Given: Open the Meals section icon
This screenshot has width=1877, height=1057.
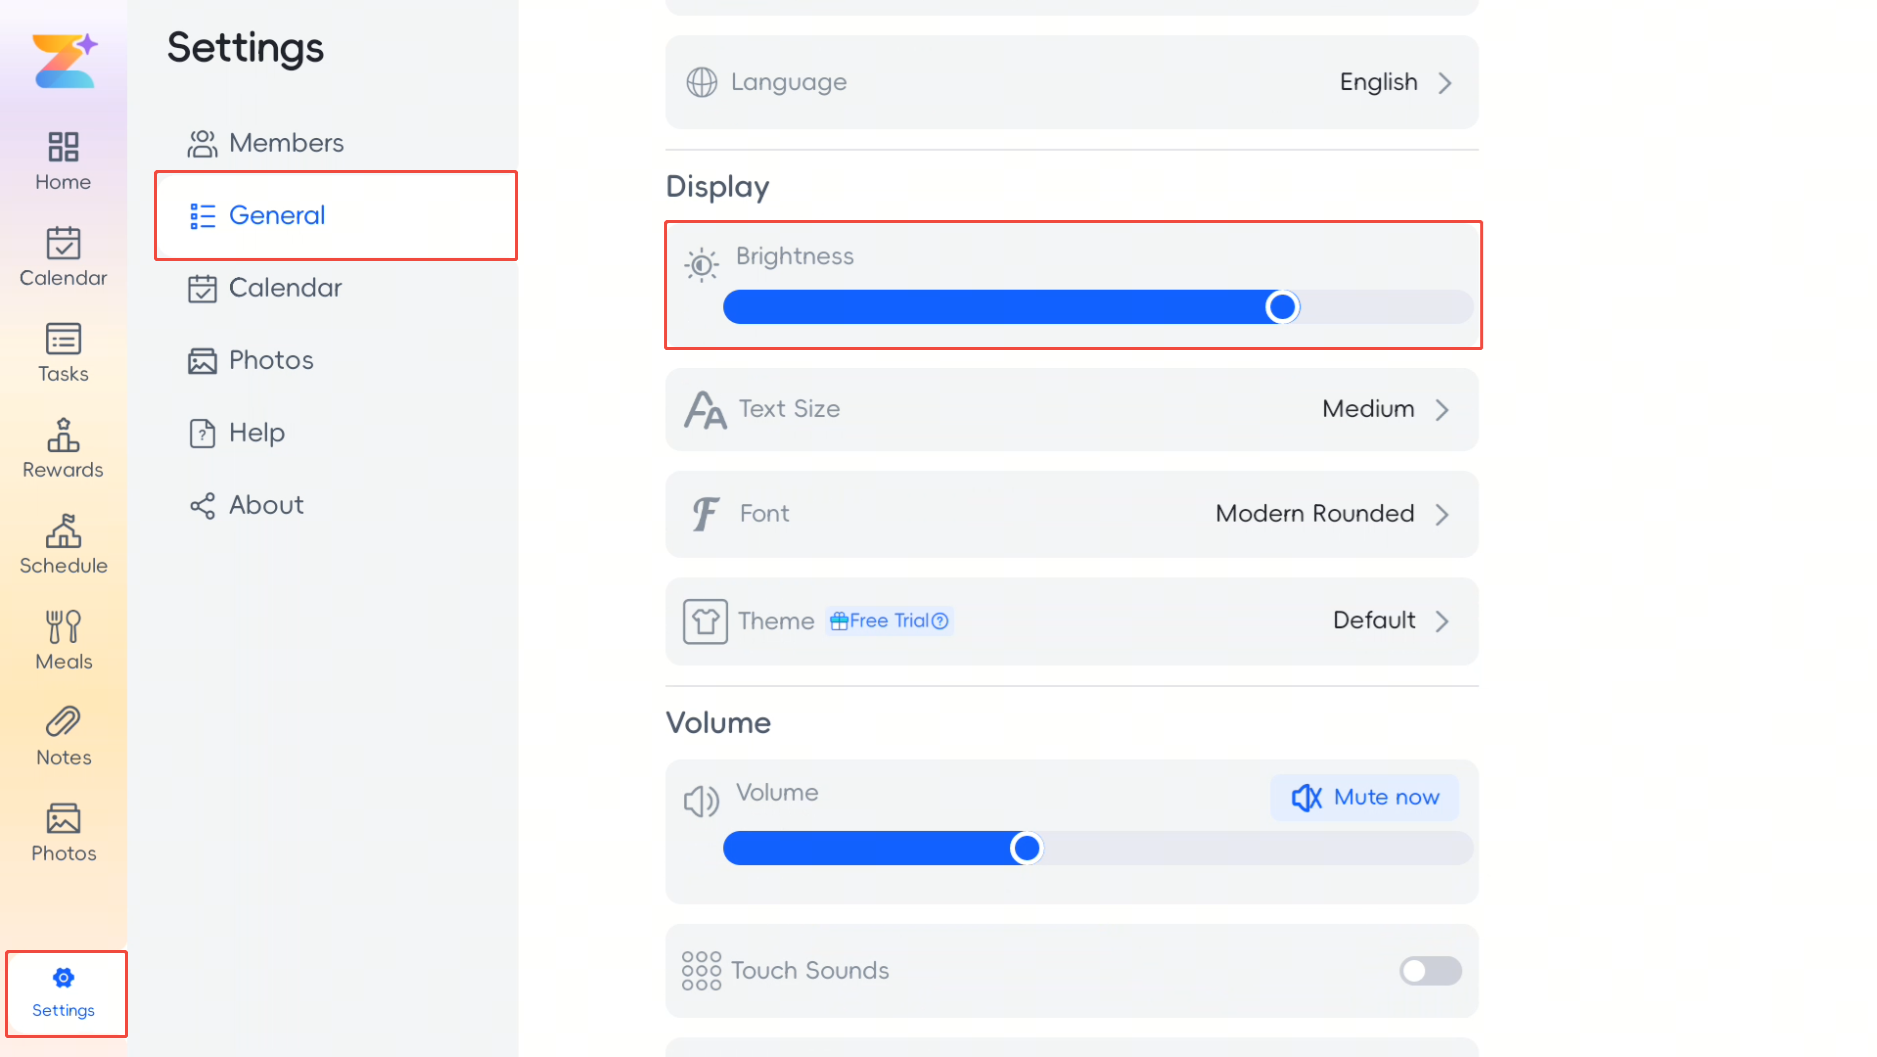Looking at the screenshot, I should coord(63,627).
